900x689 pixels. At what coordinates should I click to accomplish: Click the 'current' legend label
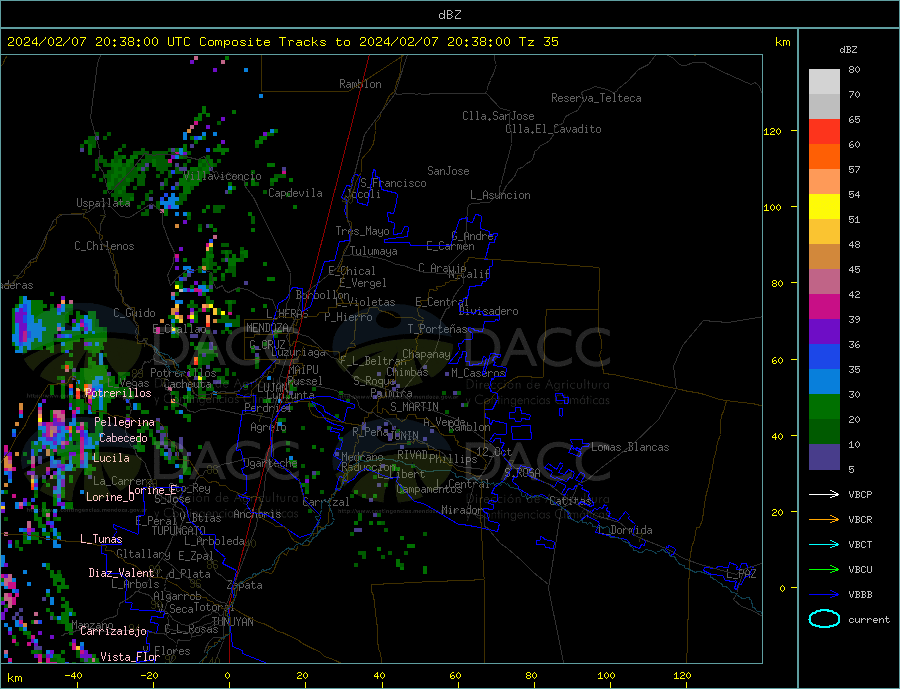coord(869,620)
